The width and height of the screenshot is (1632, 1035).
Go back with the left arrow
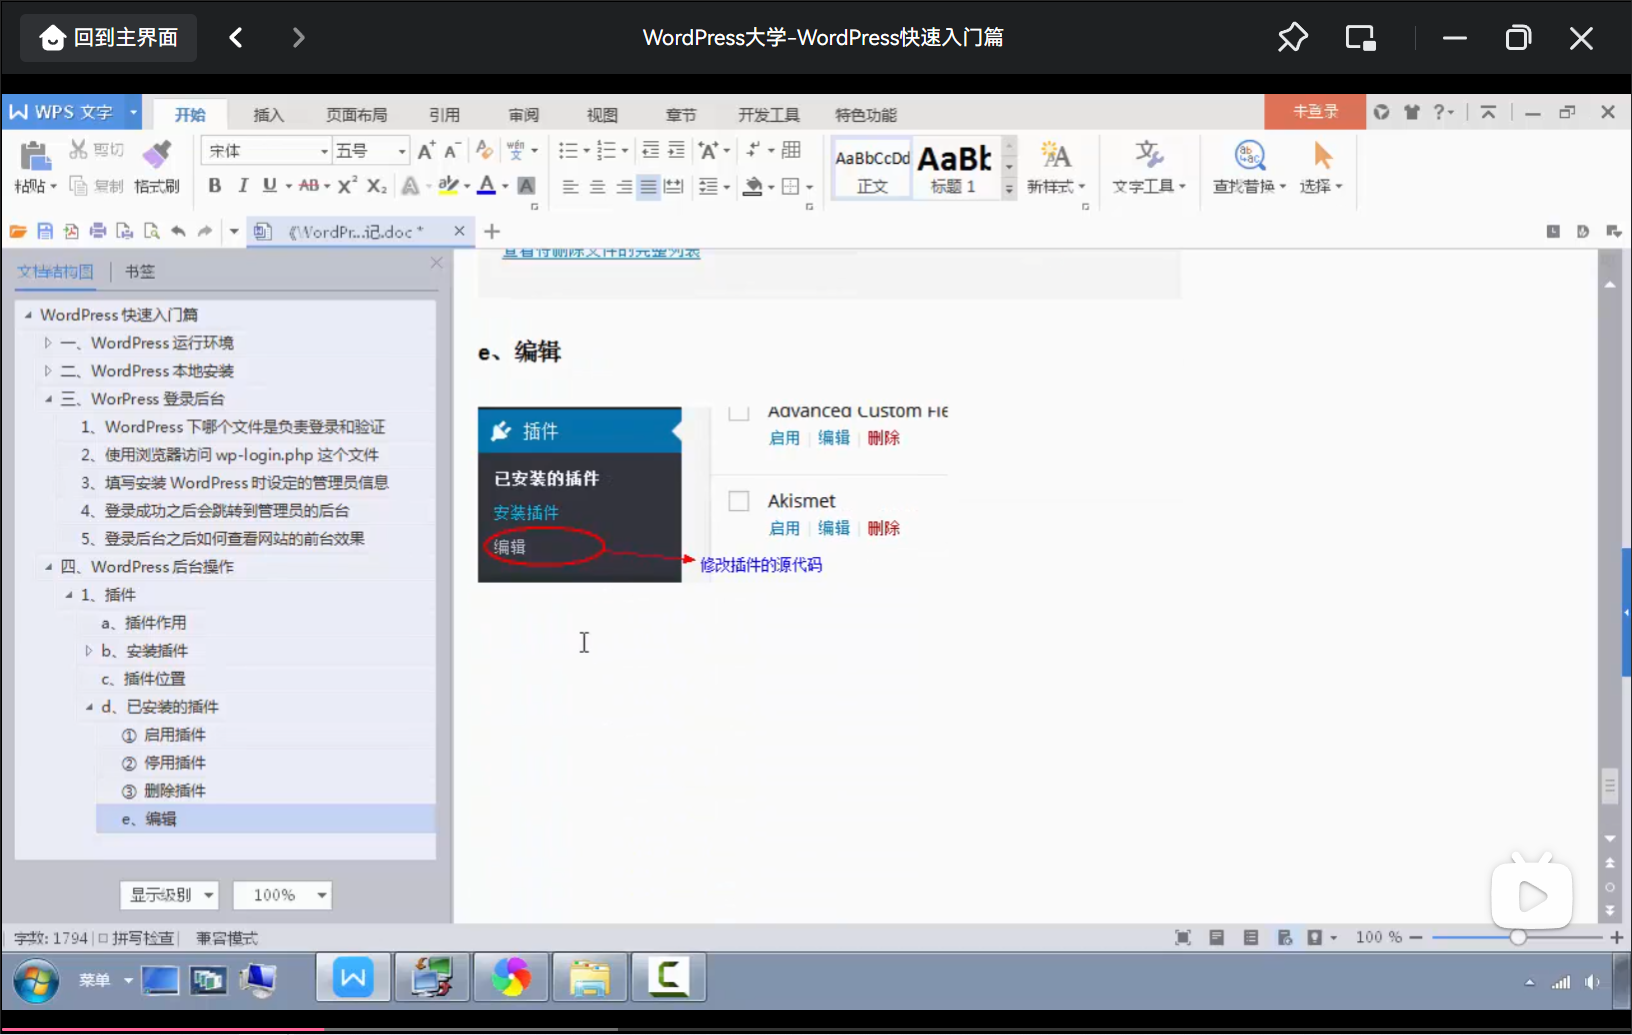(x=236, y=38)
